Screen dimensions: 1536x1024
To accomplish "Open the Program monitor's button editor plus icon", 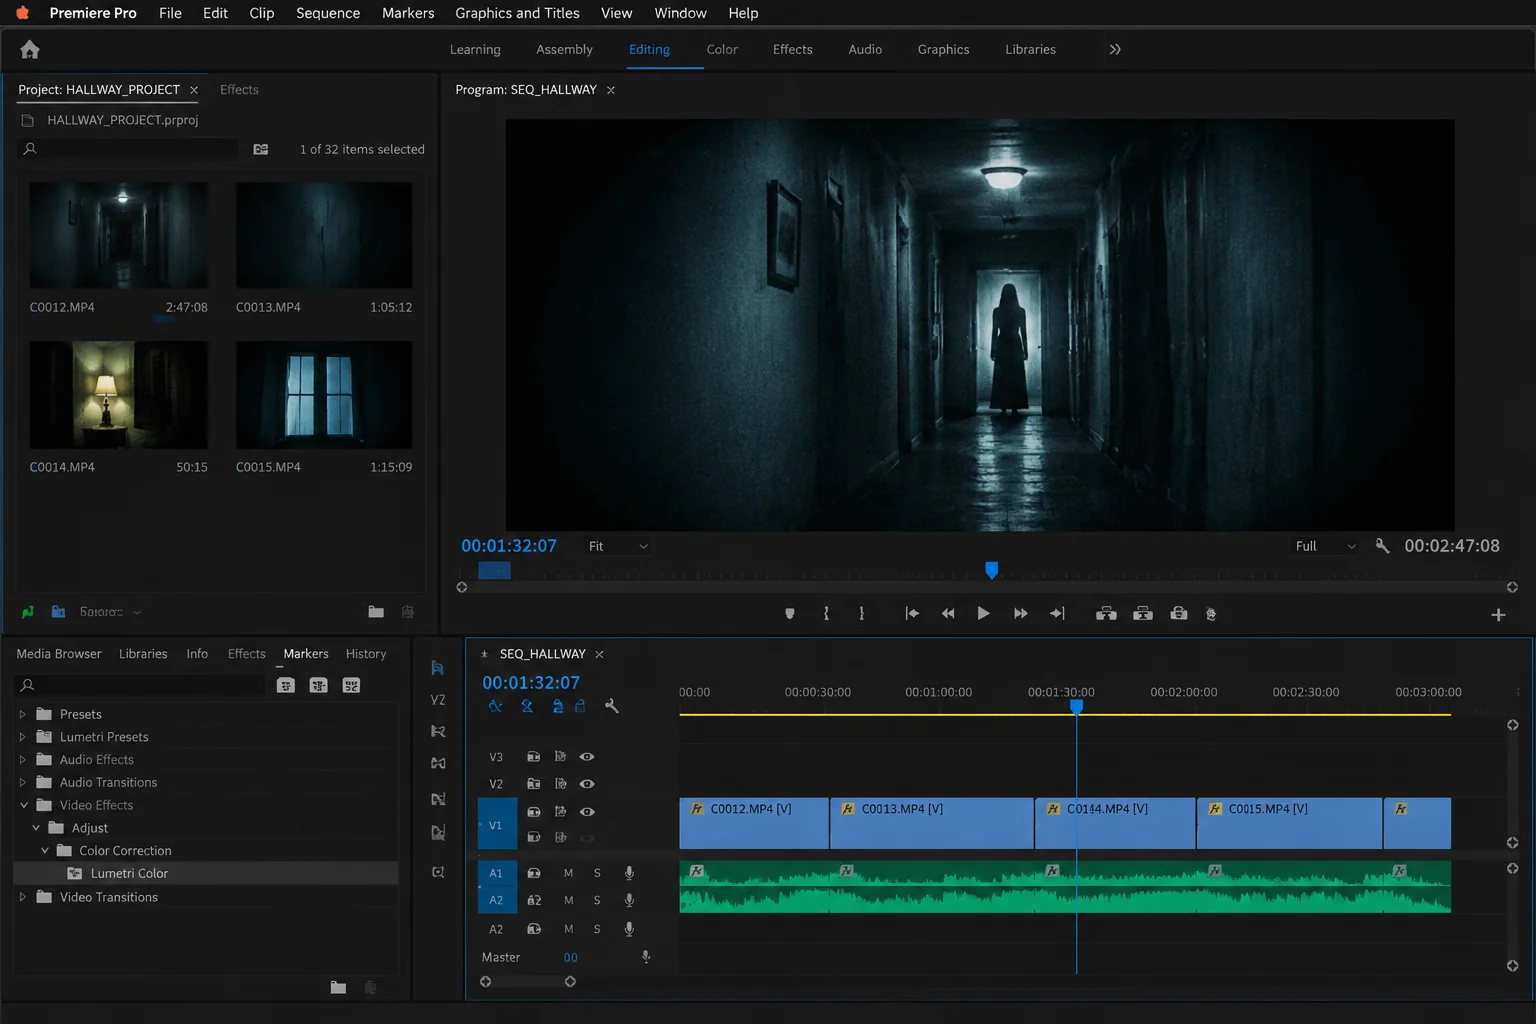I will click(1498, 615).
